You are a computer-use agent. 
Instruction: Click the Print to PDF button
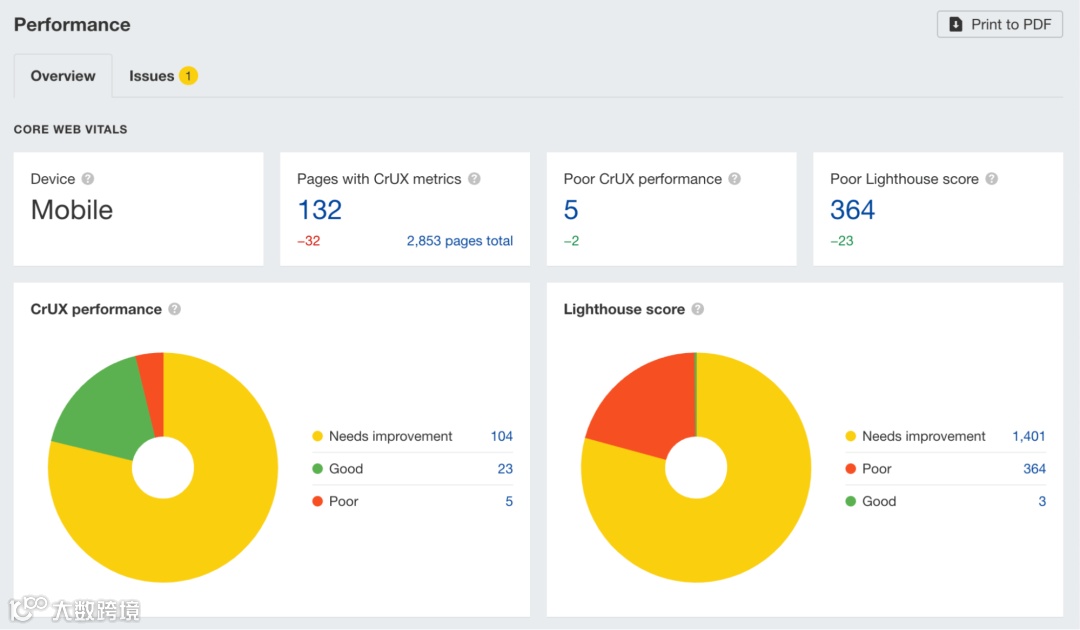pyautogui.click(x=999, y=24)
